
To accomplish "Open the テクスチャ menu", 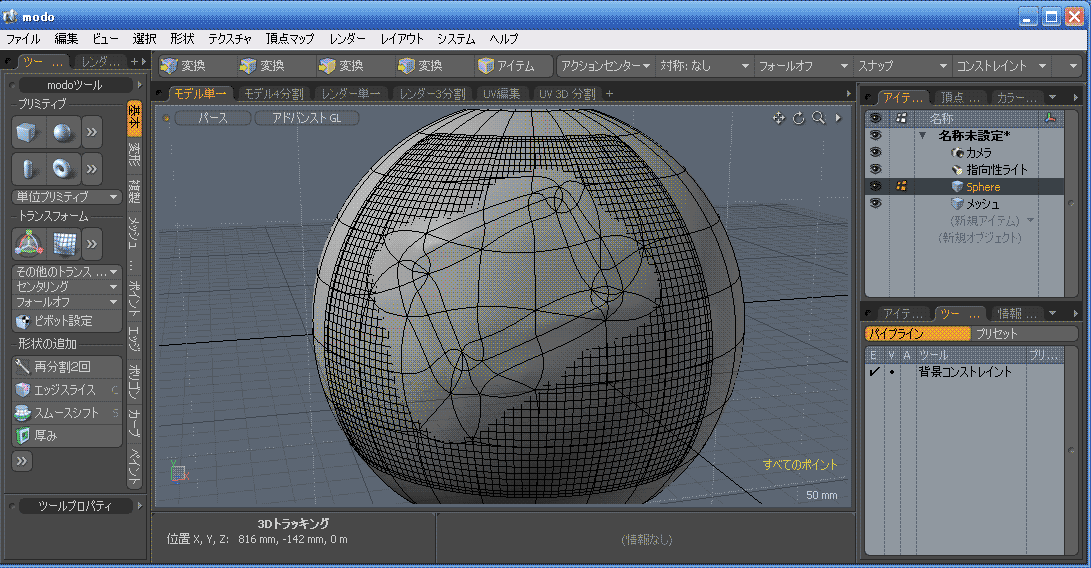I will pos(230,39).
